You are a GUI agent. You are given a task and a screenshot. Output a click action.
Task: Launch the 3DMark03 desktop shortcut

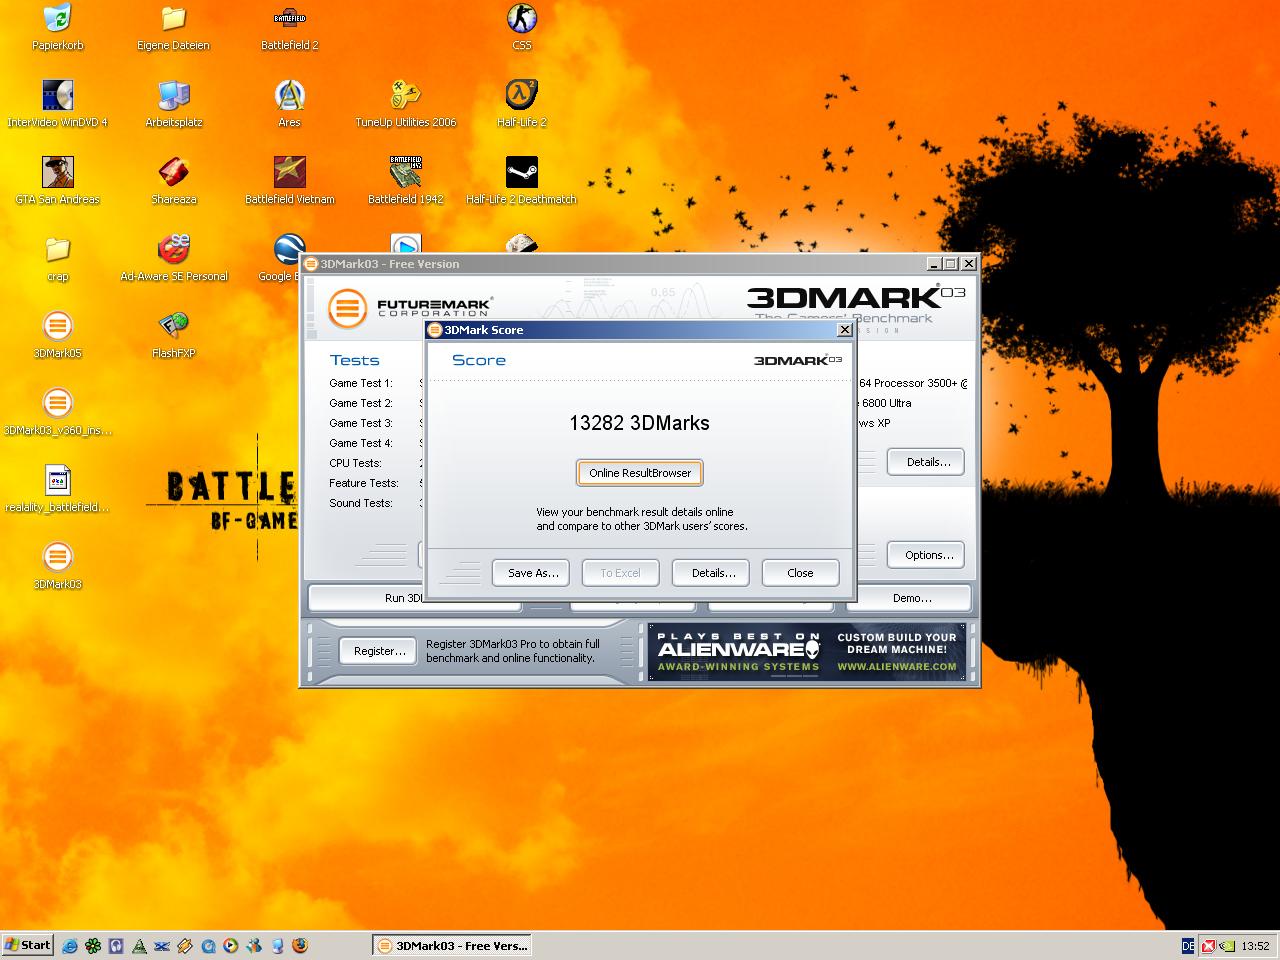[x=58, y=566]
